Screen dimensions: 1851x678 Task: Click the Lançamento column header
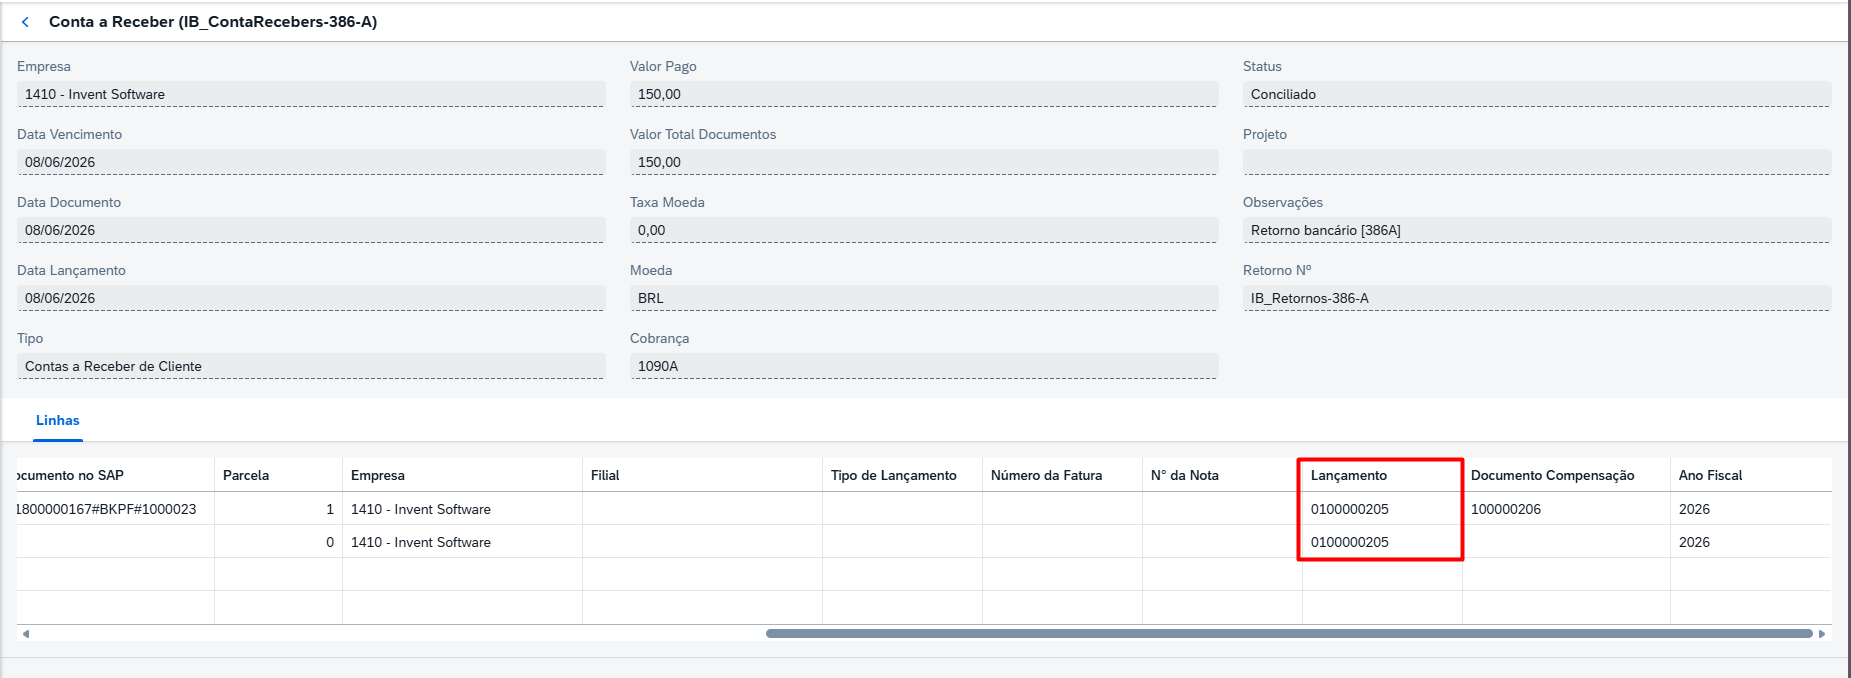1383,475
